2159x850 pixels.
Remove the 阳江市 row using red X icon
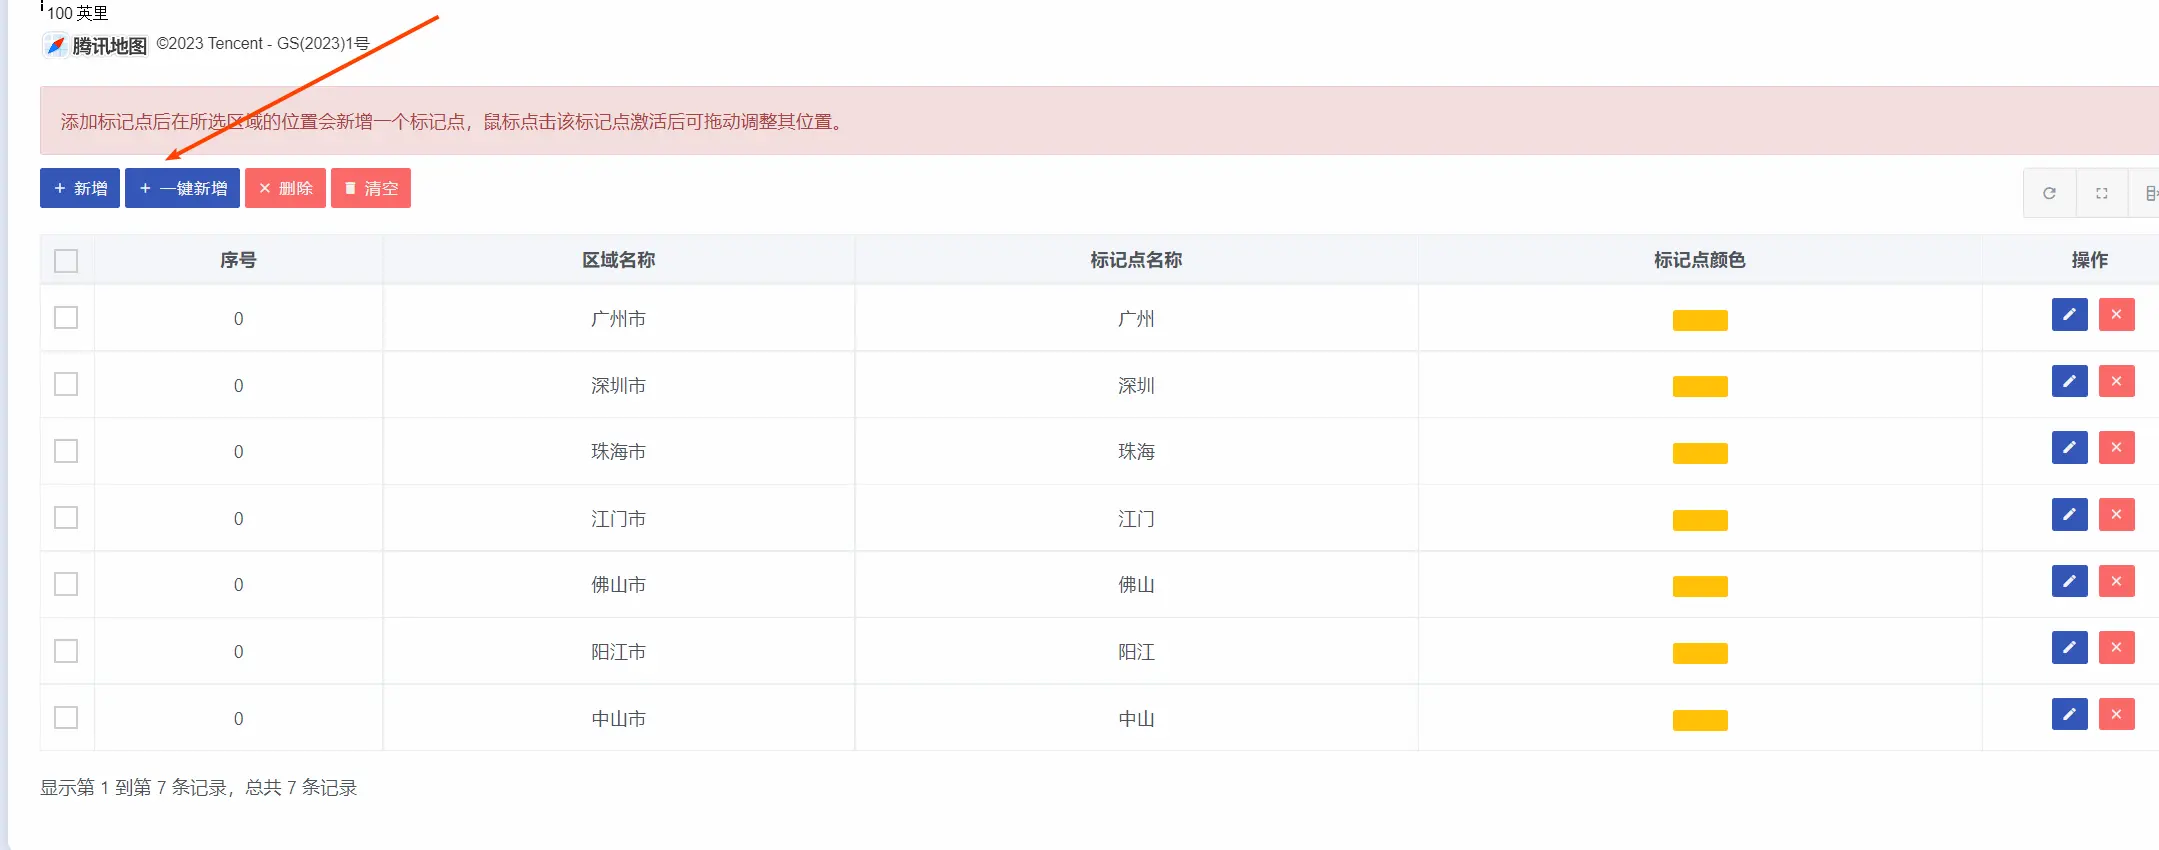point(2116,648)
